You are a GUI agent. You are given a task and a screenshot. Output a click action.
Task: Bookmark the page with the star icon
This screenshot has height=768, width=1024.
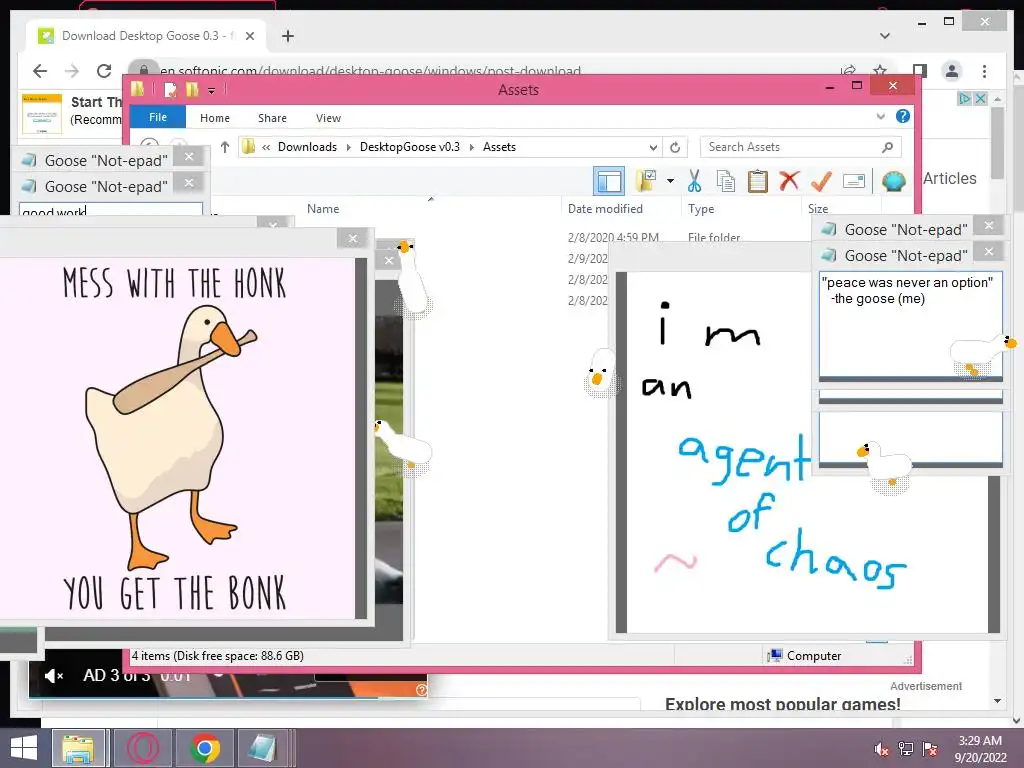(880, 71)
